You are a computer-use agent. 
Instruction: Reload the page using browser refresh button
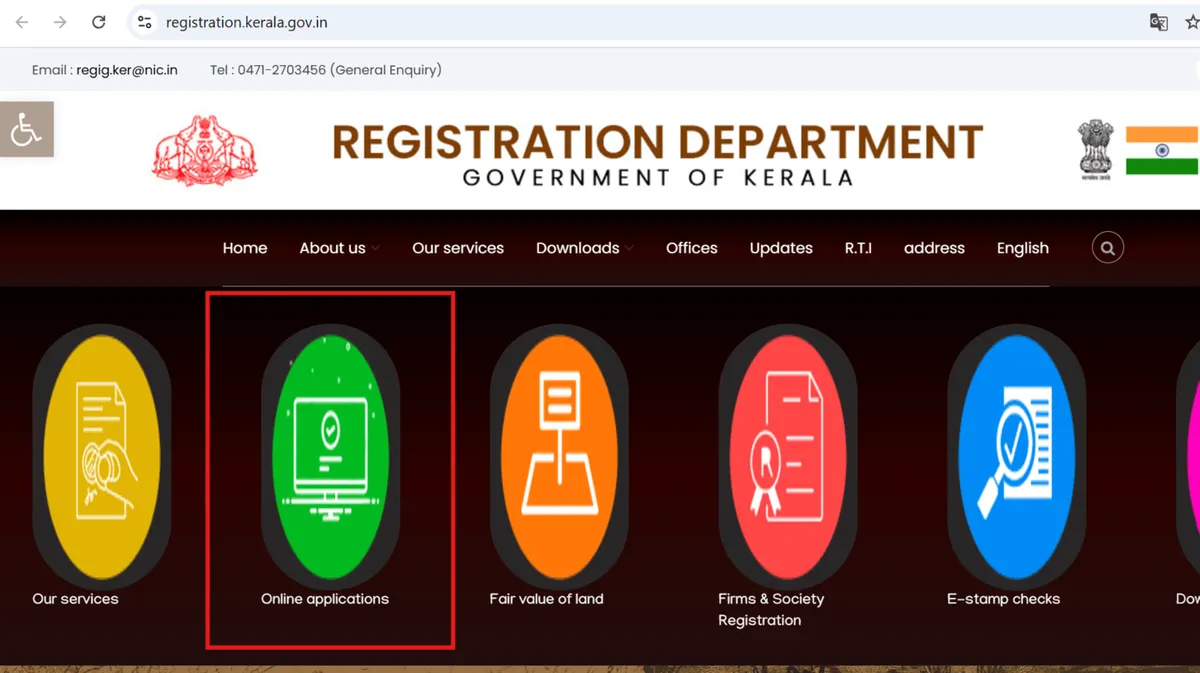click(98, 22)
